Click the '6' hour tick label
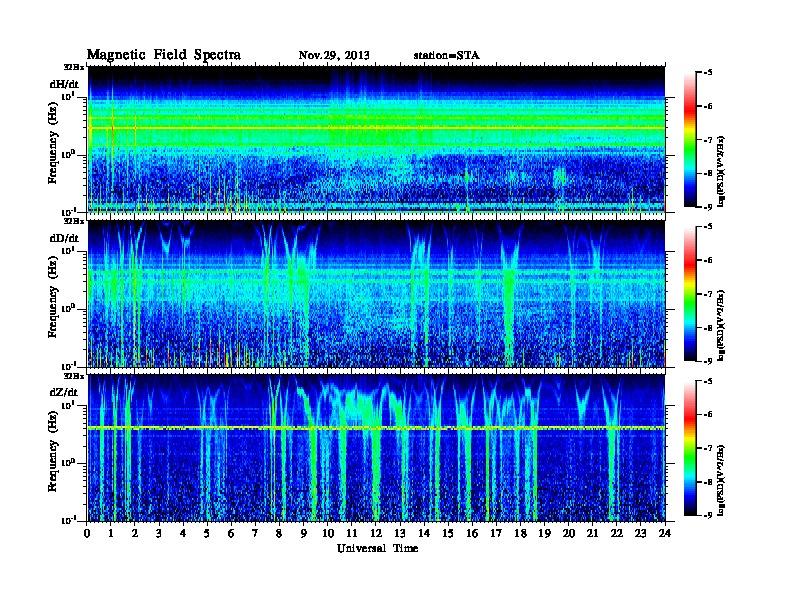This screenshot has width=792, height=612. (231, 533)
